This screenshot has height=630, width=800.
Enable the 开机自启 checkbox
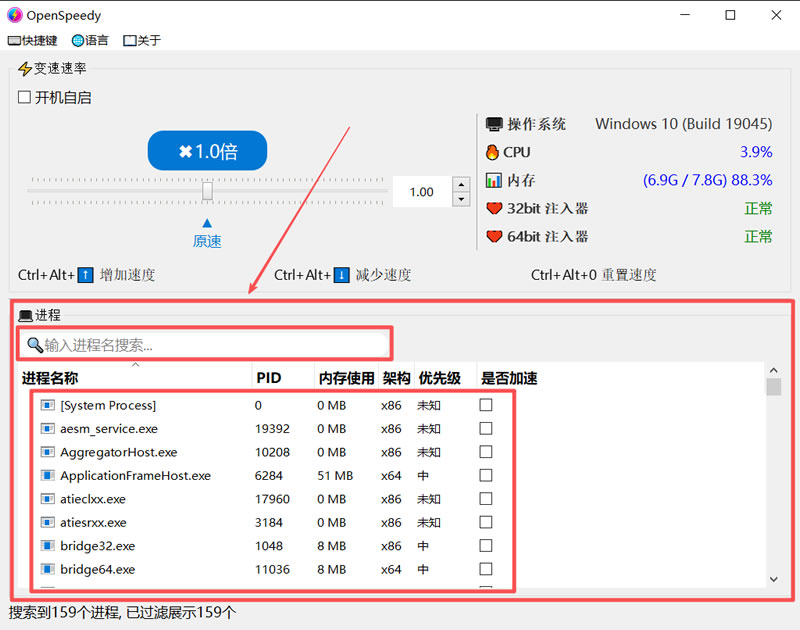pyautogui.click(x=24, y=97)
